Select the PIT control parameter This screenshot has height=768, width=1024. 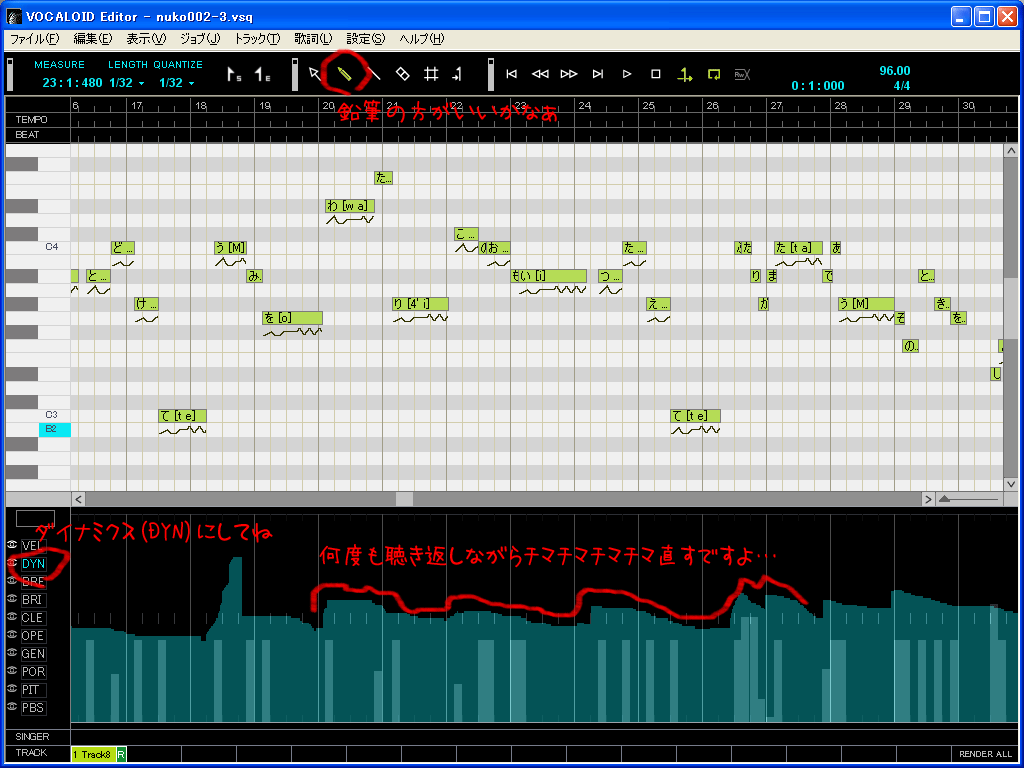tap(33, 690)
